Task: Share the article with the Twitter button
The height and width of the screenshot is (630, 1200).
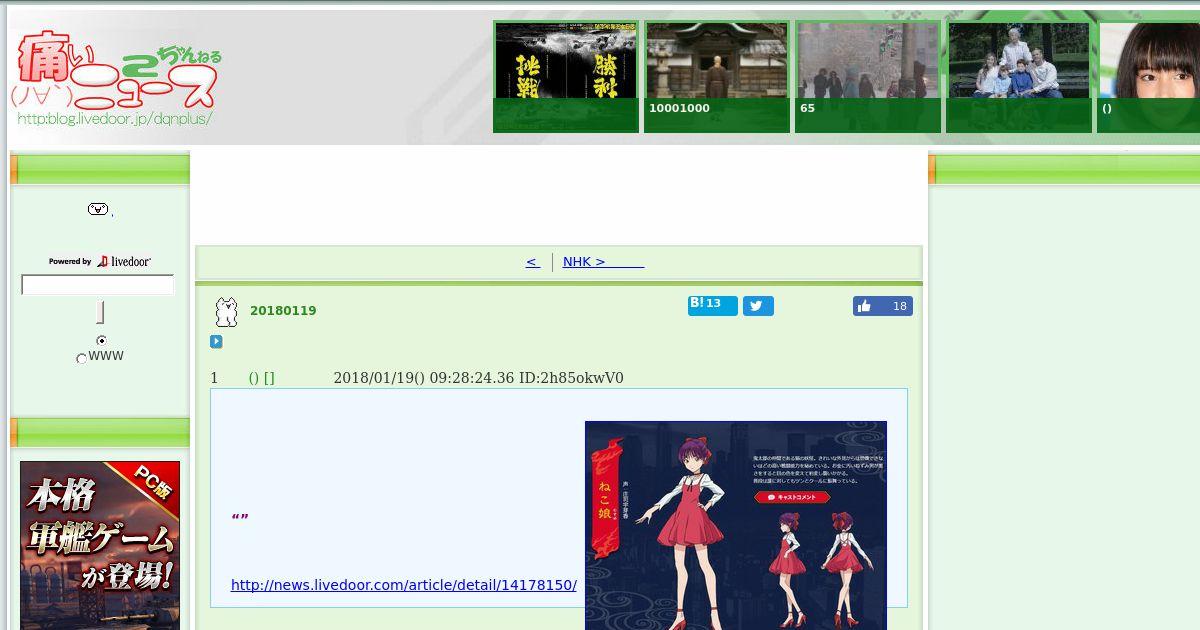Action: coord(758,306)
